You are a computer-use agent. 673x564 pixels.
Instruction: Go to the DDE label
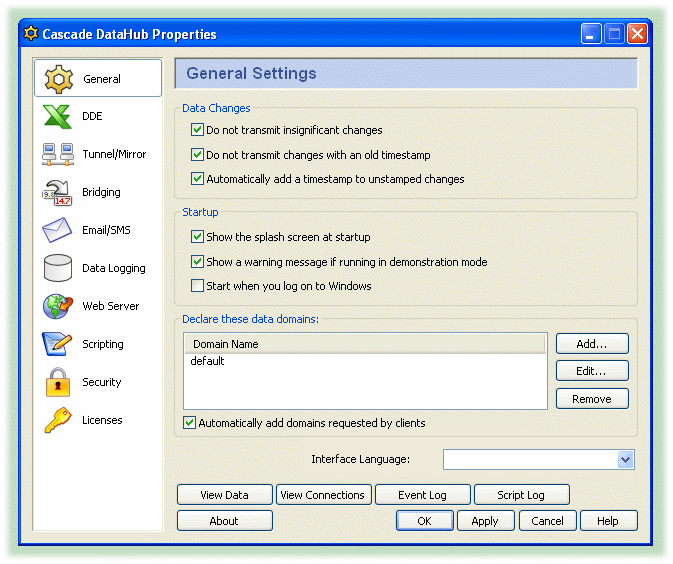click(x=92, y=116)
